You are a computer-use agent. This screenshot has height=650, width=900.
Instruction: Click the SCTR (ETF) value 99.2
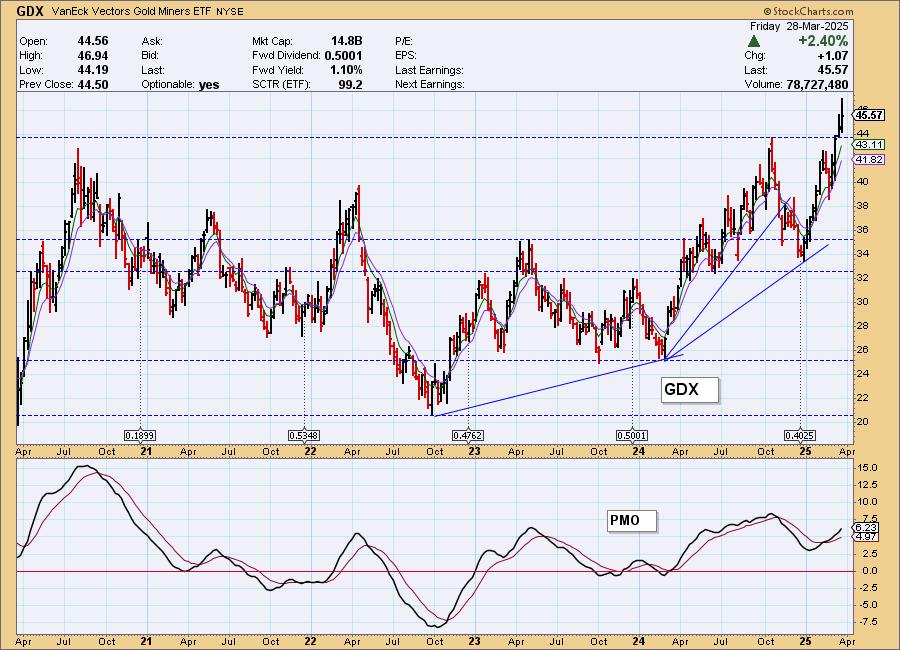click(350, 84)
